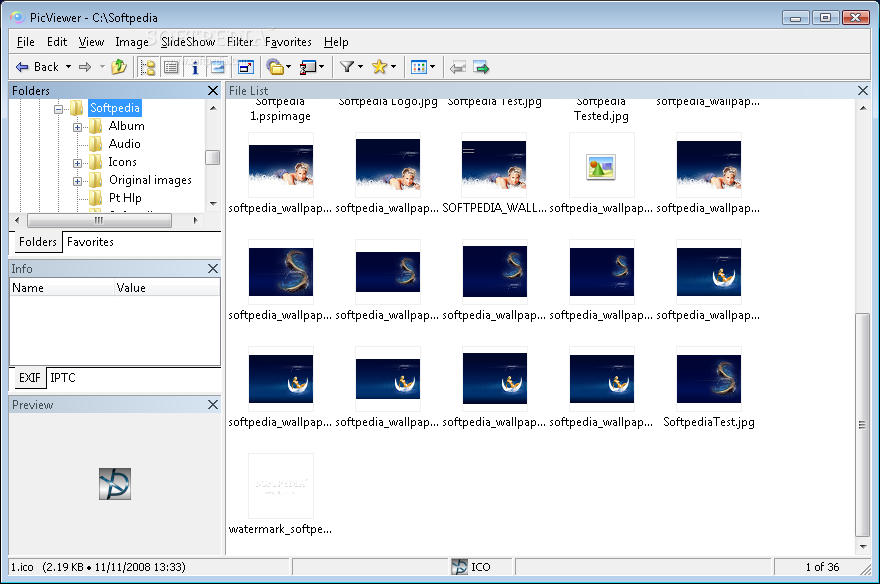Open the Edit menu
Viewport: 880px width, 584px height.
tap(57, 42)
